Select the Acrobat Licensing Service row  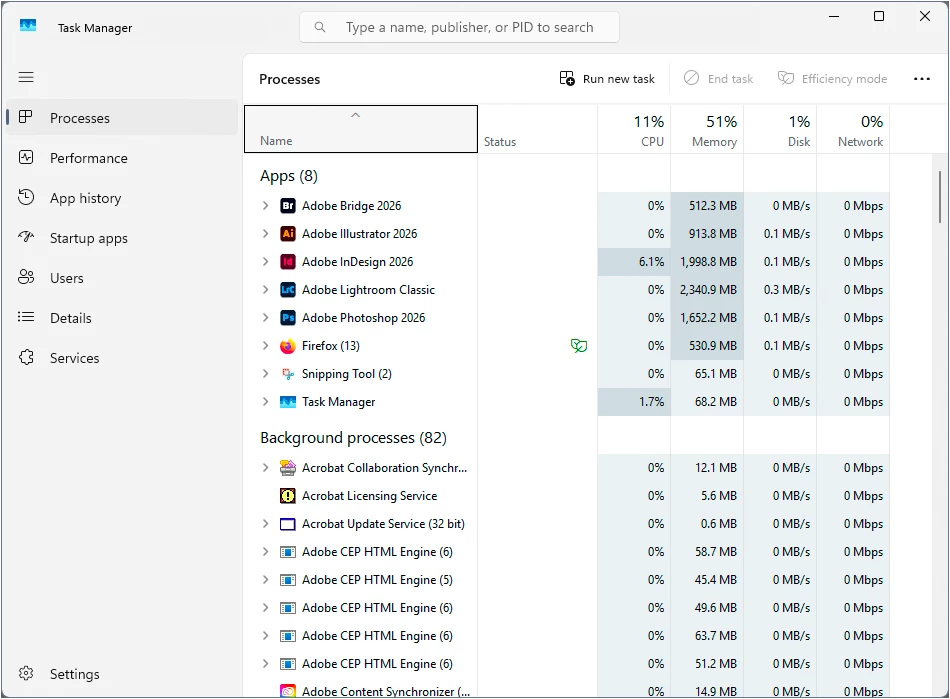click(x=566, y=495)
